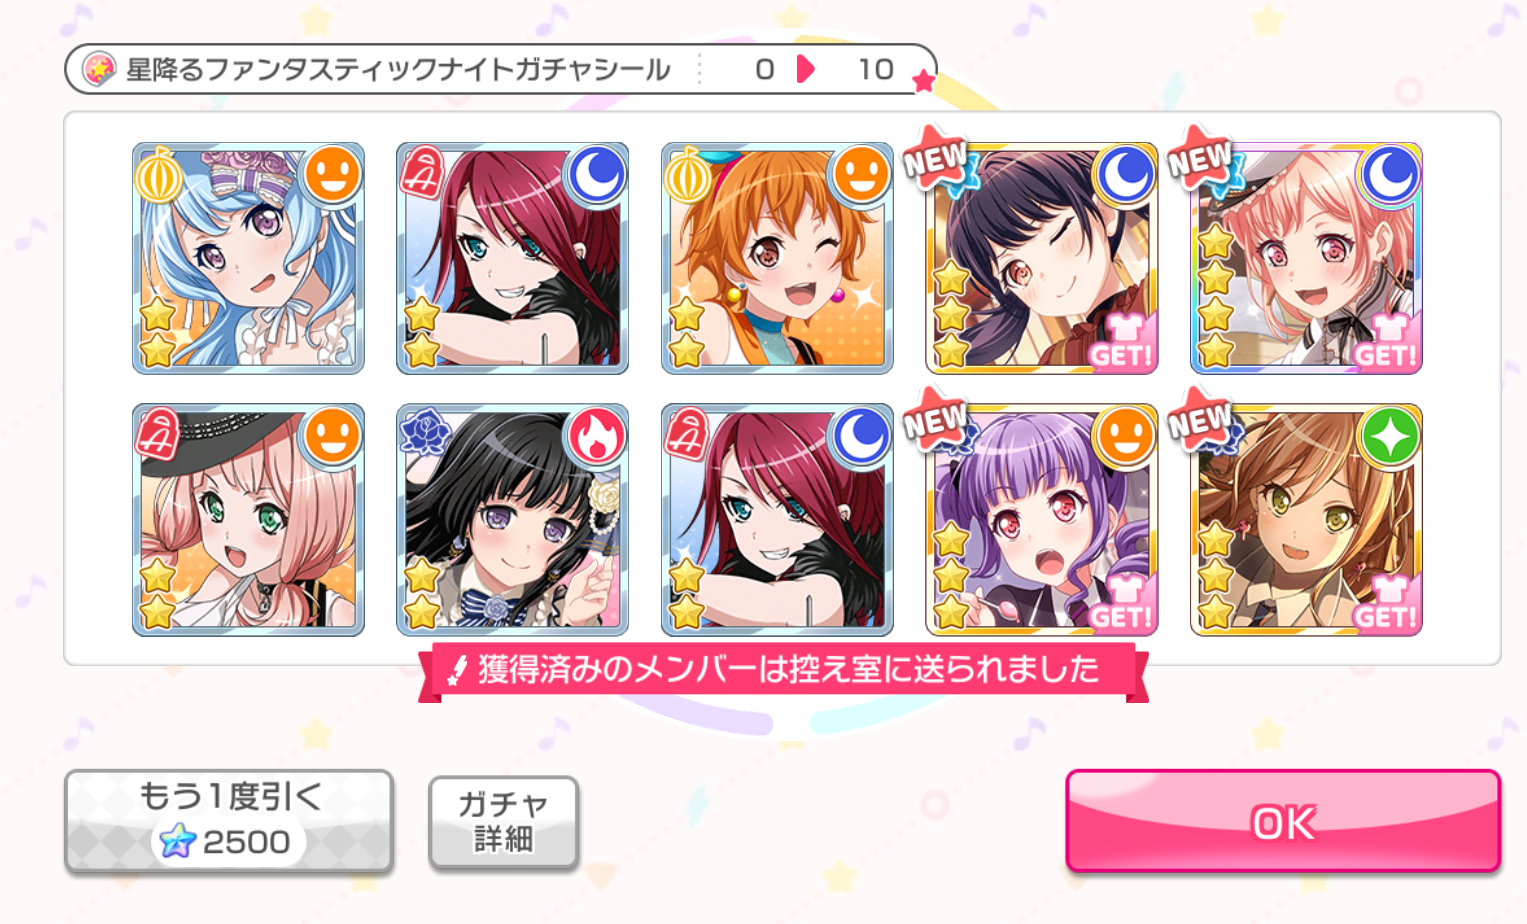Click もう1度引く to pull again
The height and width of the screenshot is (924, 1527).
[x=228, y=821]
